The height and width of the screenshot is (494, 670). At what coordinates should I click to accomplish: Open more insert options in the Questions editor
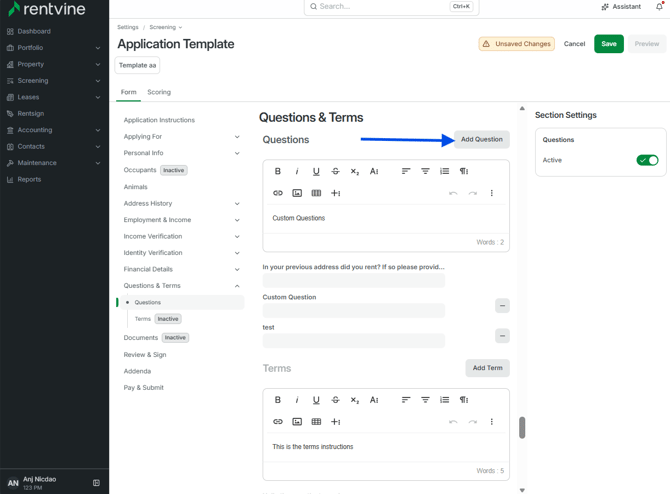click(335, 193)
